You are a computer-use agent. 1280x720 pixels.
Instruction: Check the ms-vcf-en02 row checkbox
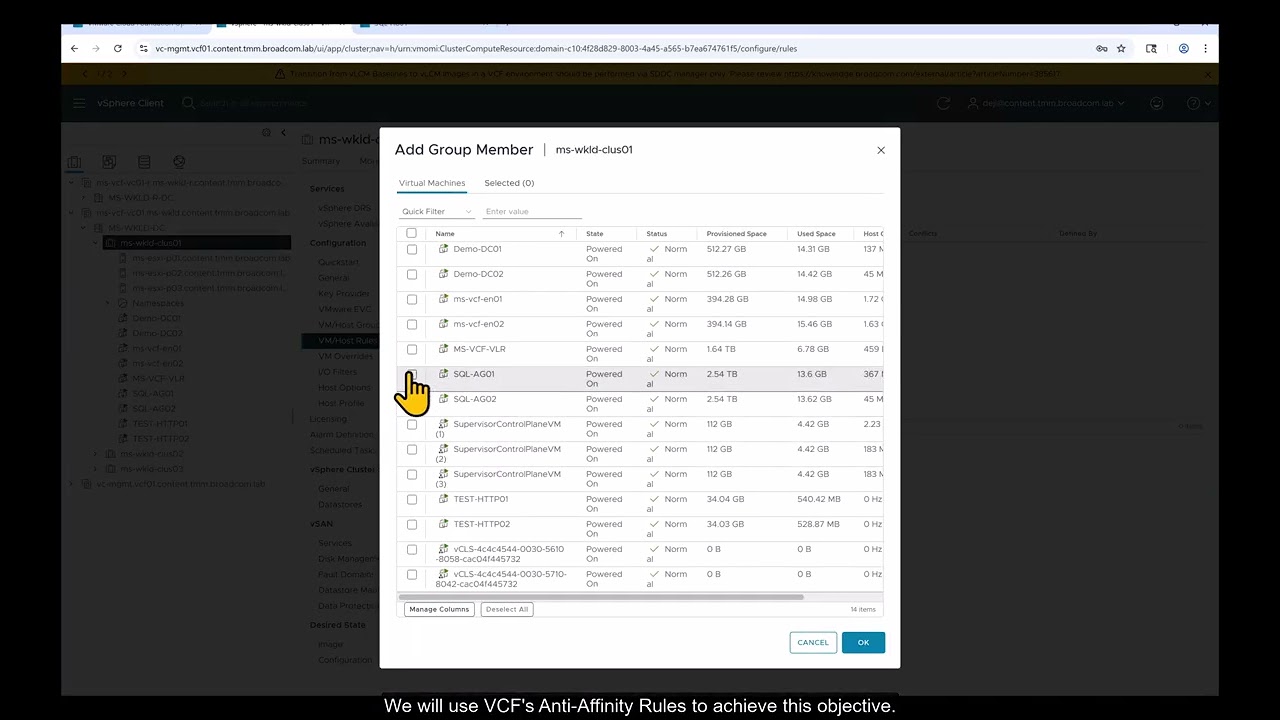(412, 324)
